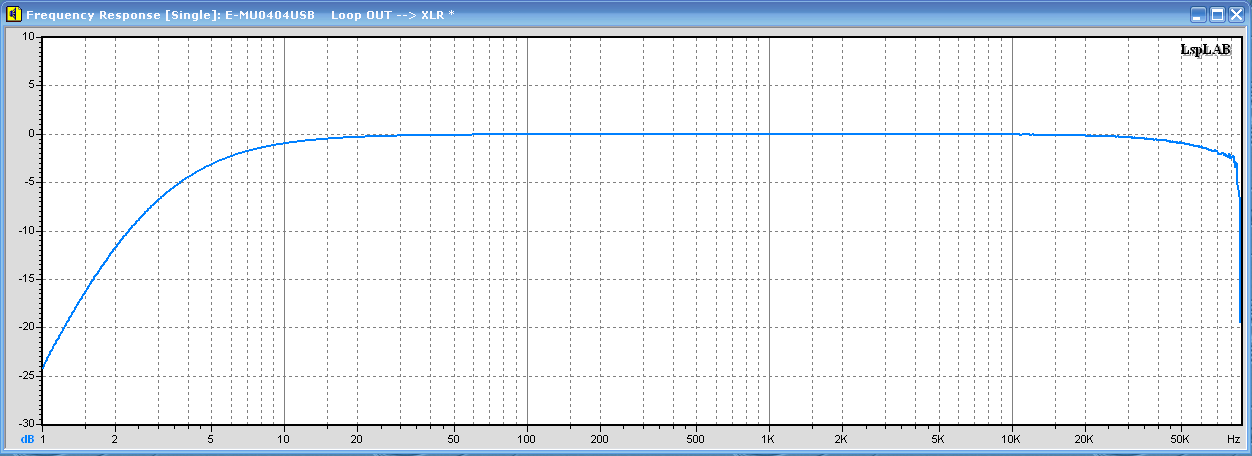Click the 200 Hz axis label
Viewport: 1252px width, 456px height.
coord(600,439)
